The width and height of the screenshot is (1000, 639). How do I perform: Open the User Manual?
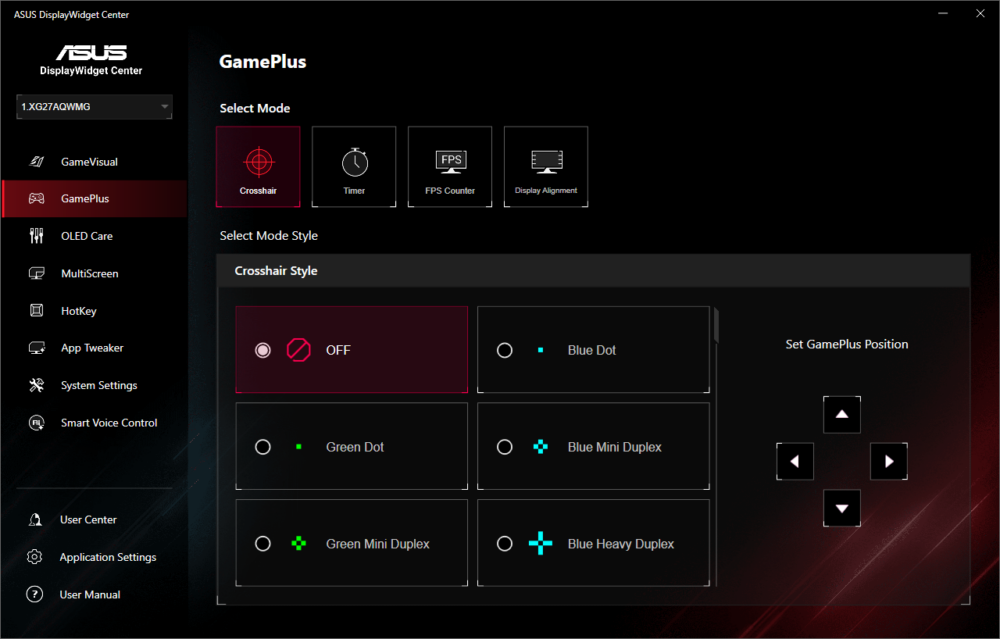(x=89, y=595)
